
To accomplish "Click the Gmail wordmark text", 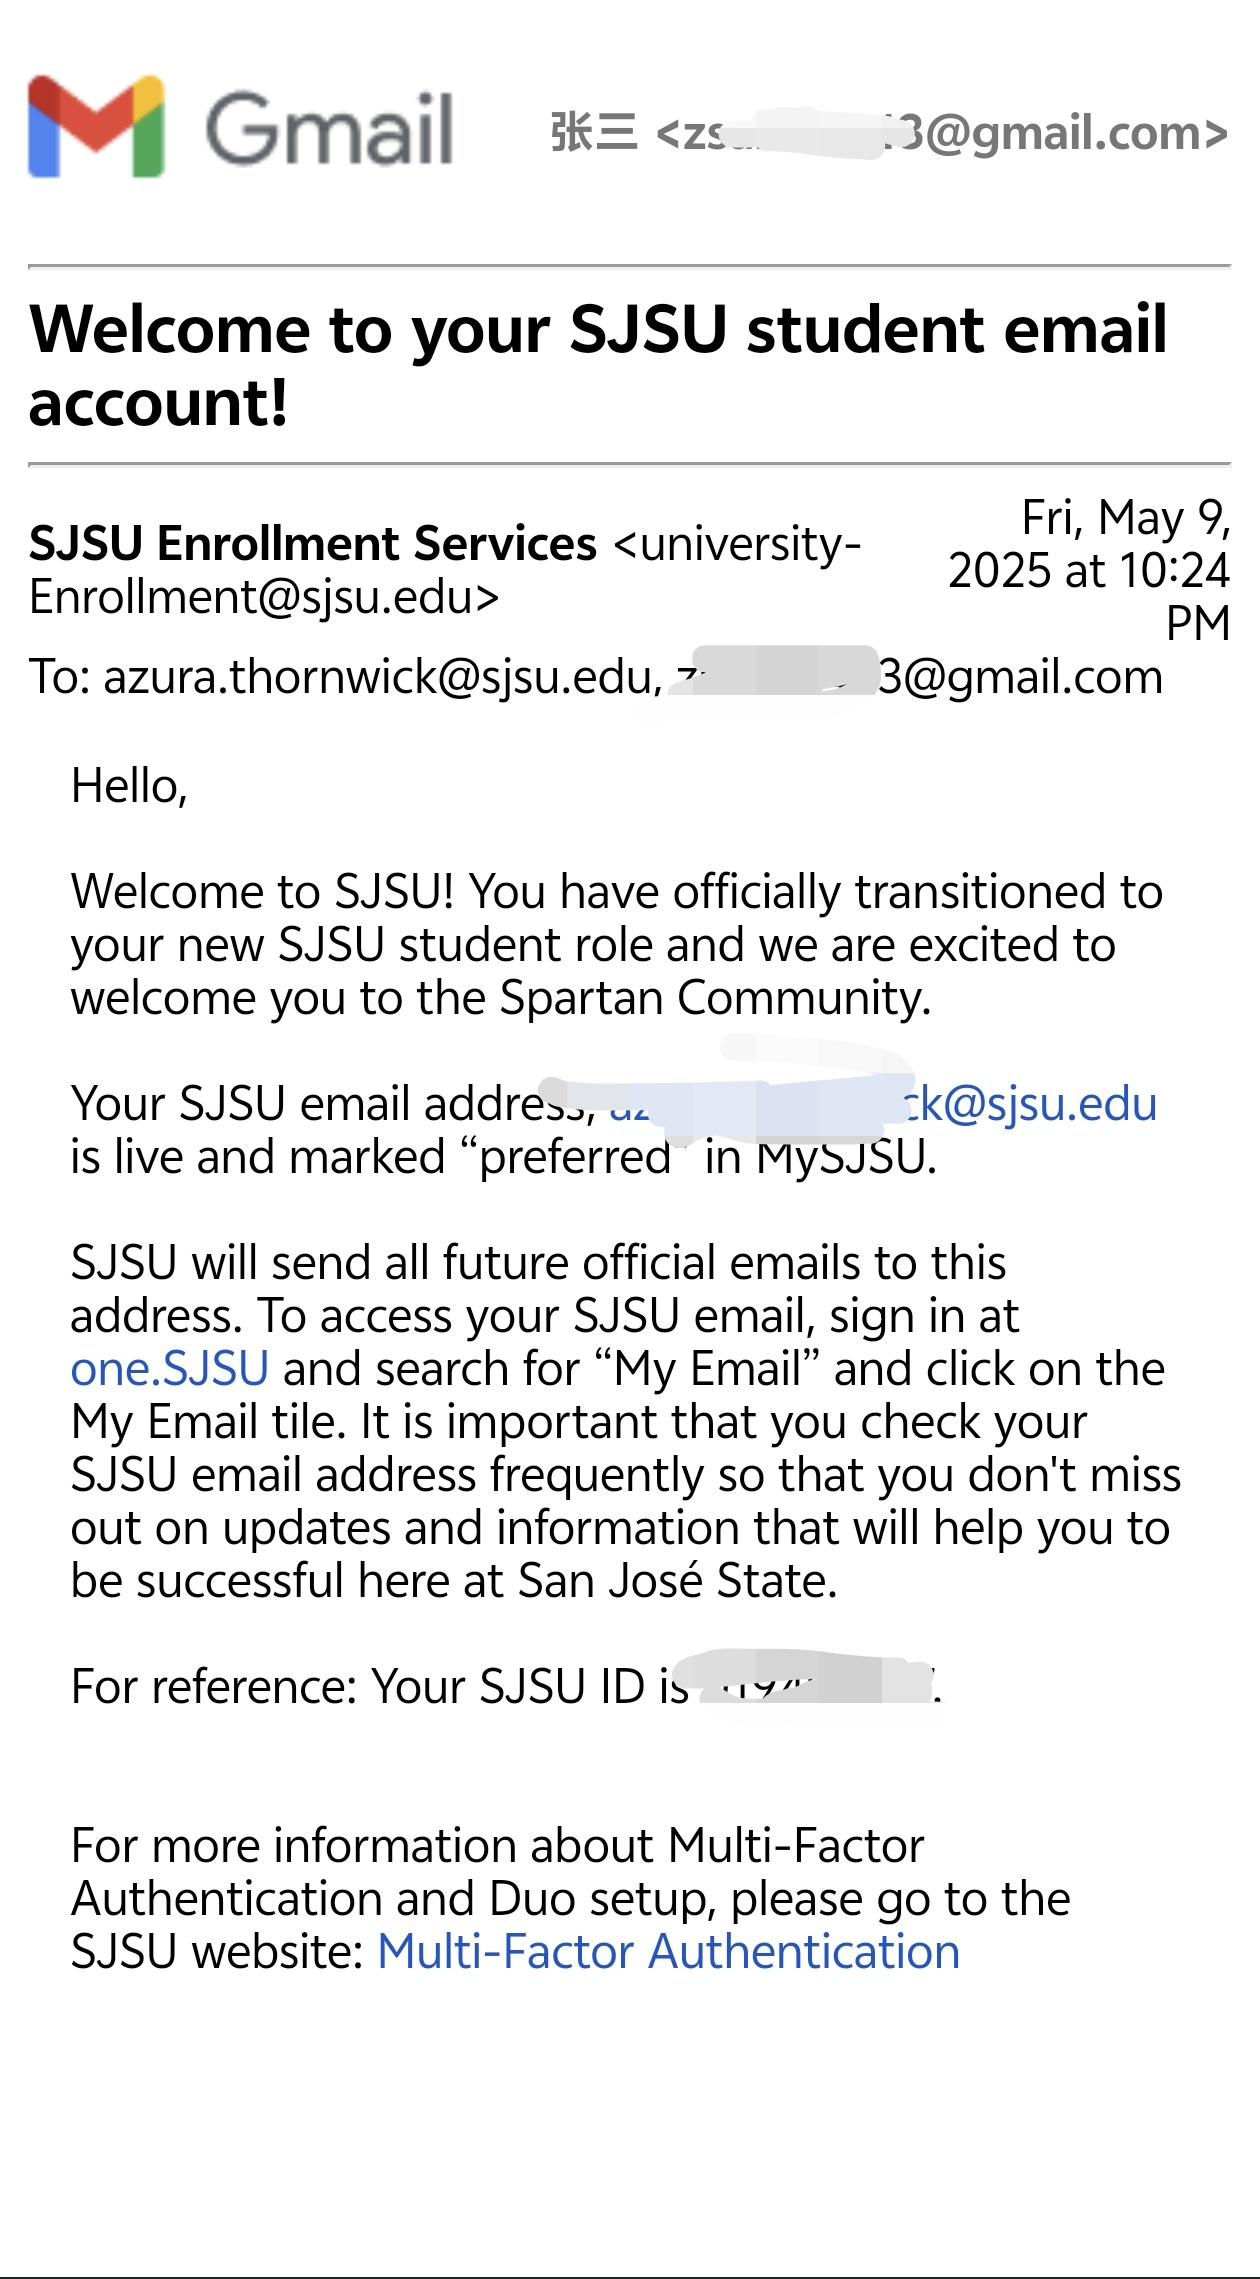I will tap(330, 129).
